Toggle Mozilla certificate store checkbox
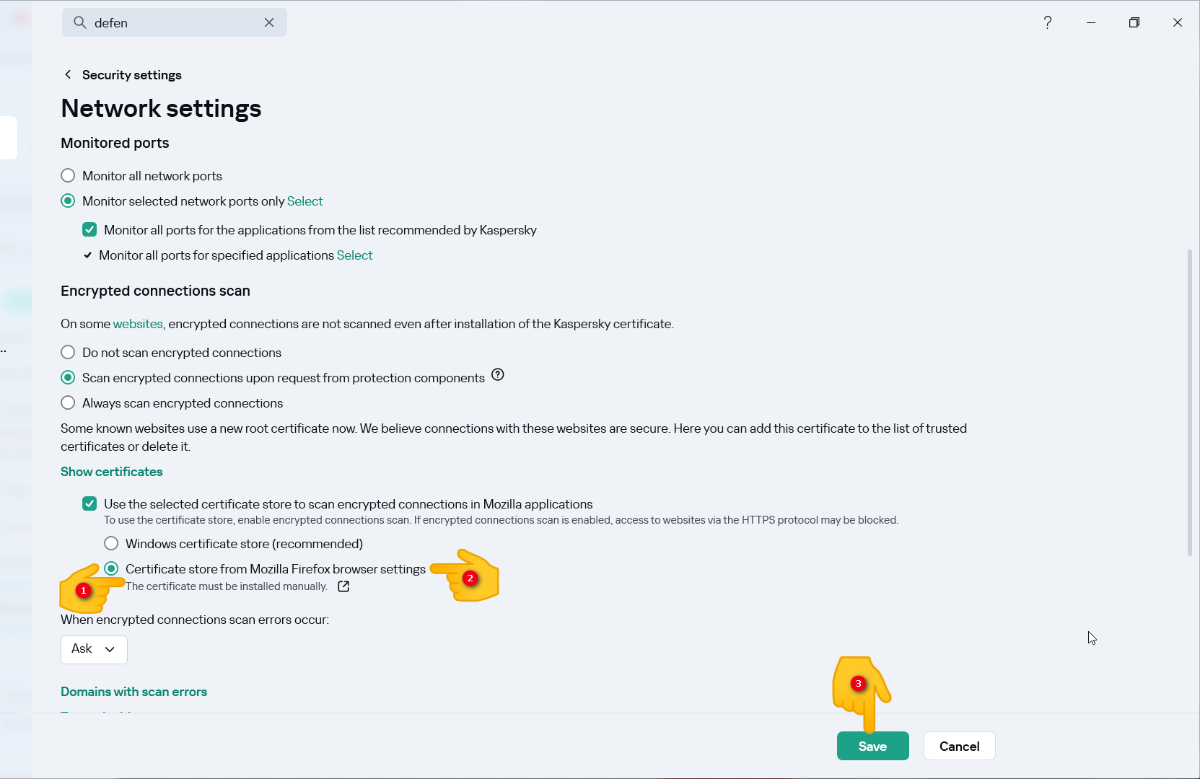1200x779 pixels. click(90, 504)
